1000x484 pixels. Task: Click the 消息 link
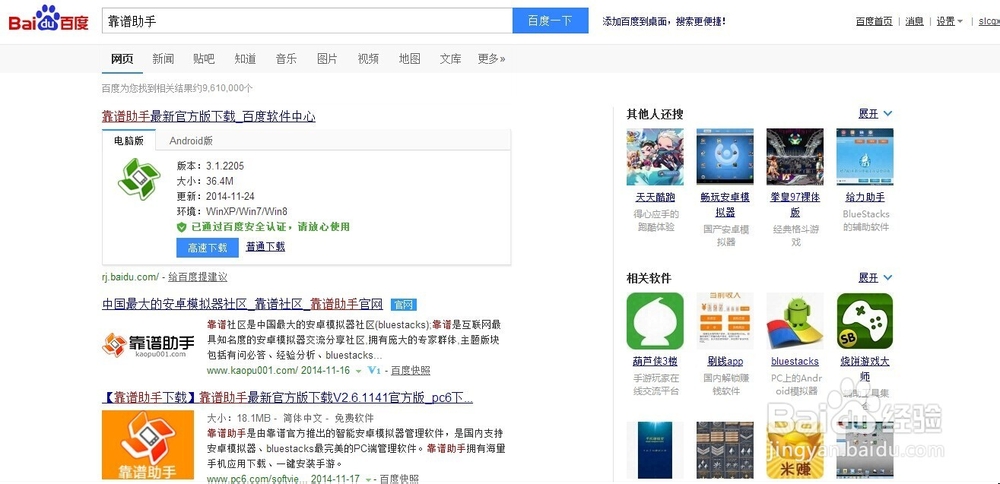(x=915, y=21)
